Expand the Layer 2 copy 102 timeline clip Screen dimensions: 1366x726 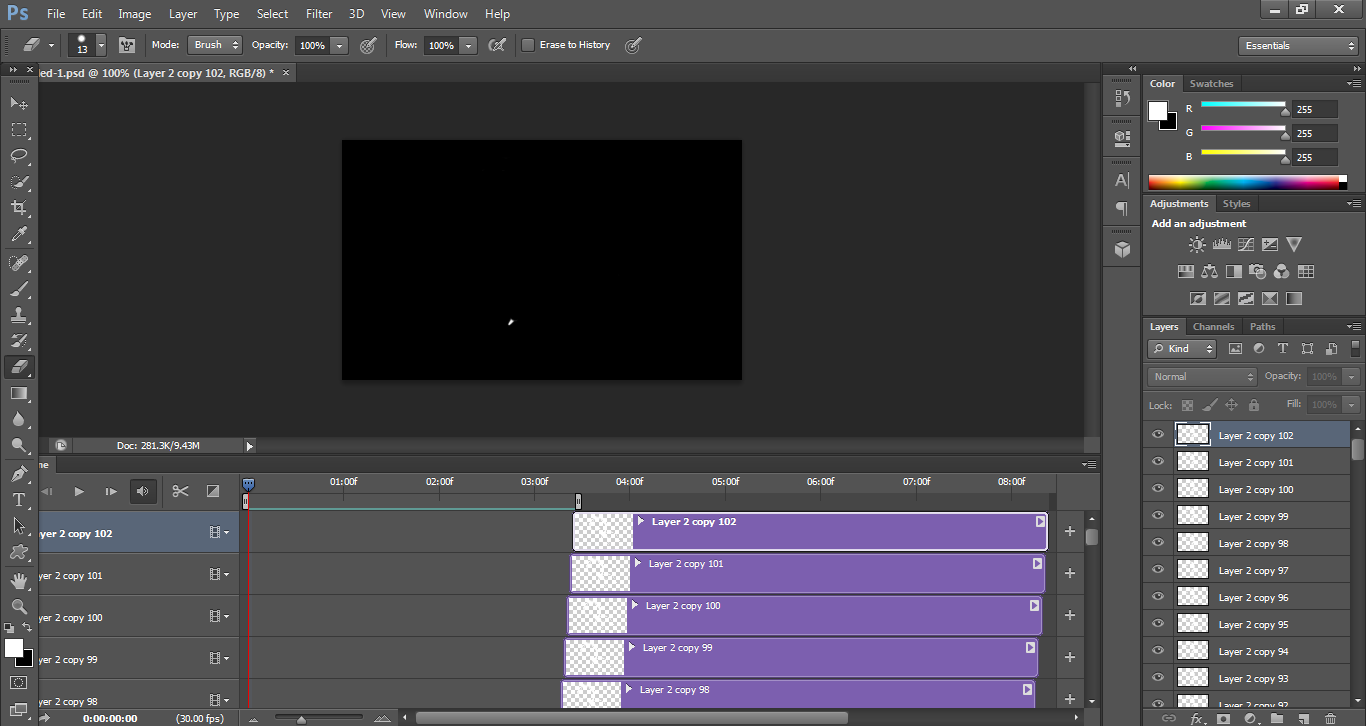(x=641, y=521)
